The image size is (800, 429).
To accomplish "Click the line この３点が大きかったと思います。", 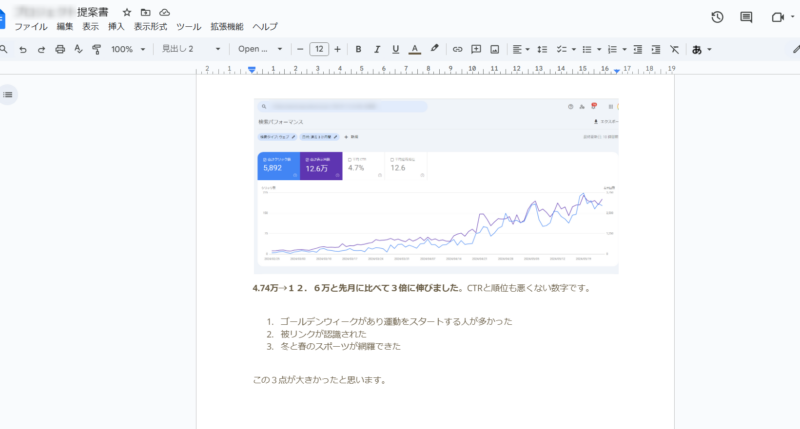I will point(320,380).
